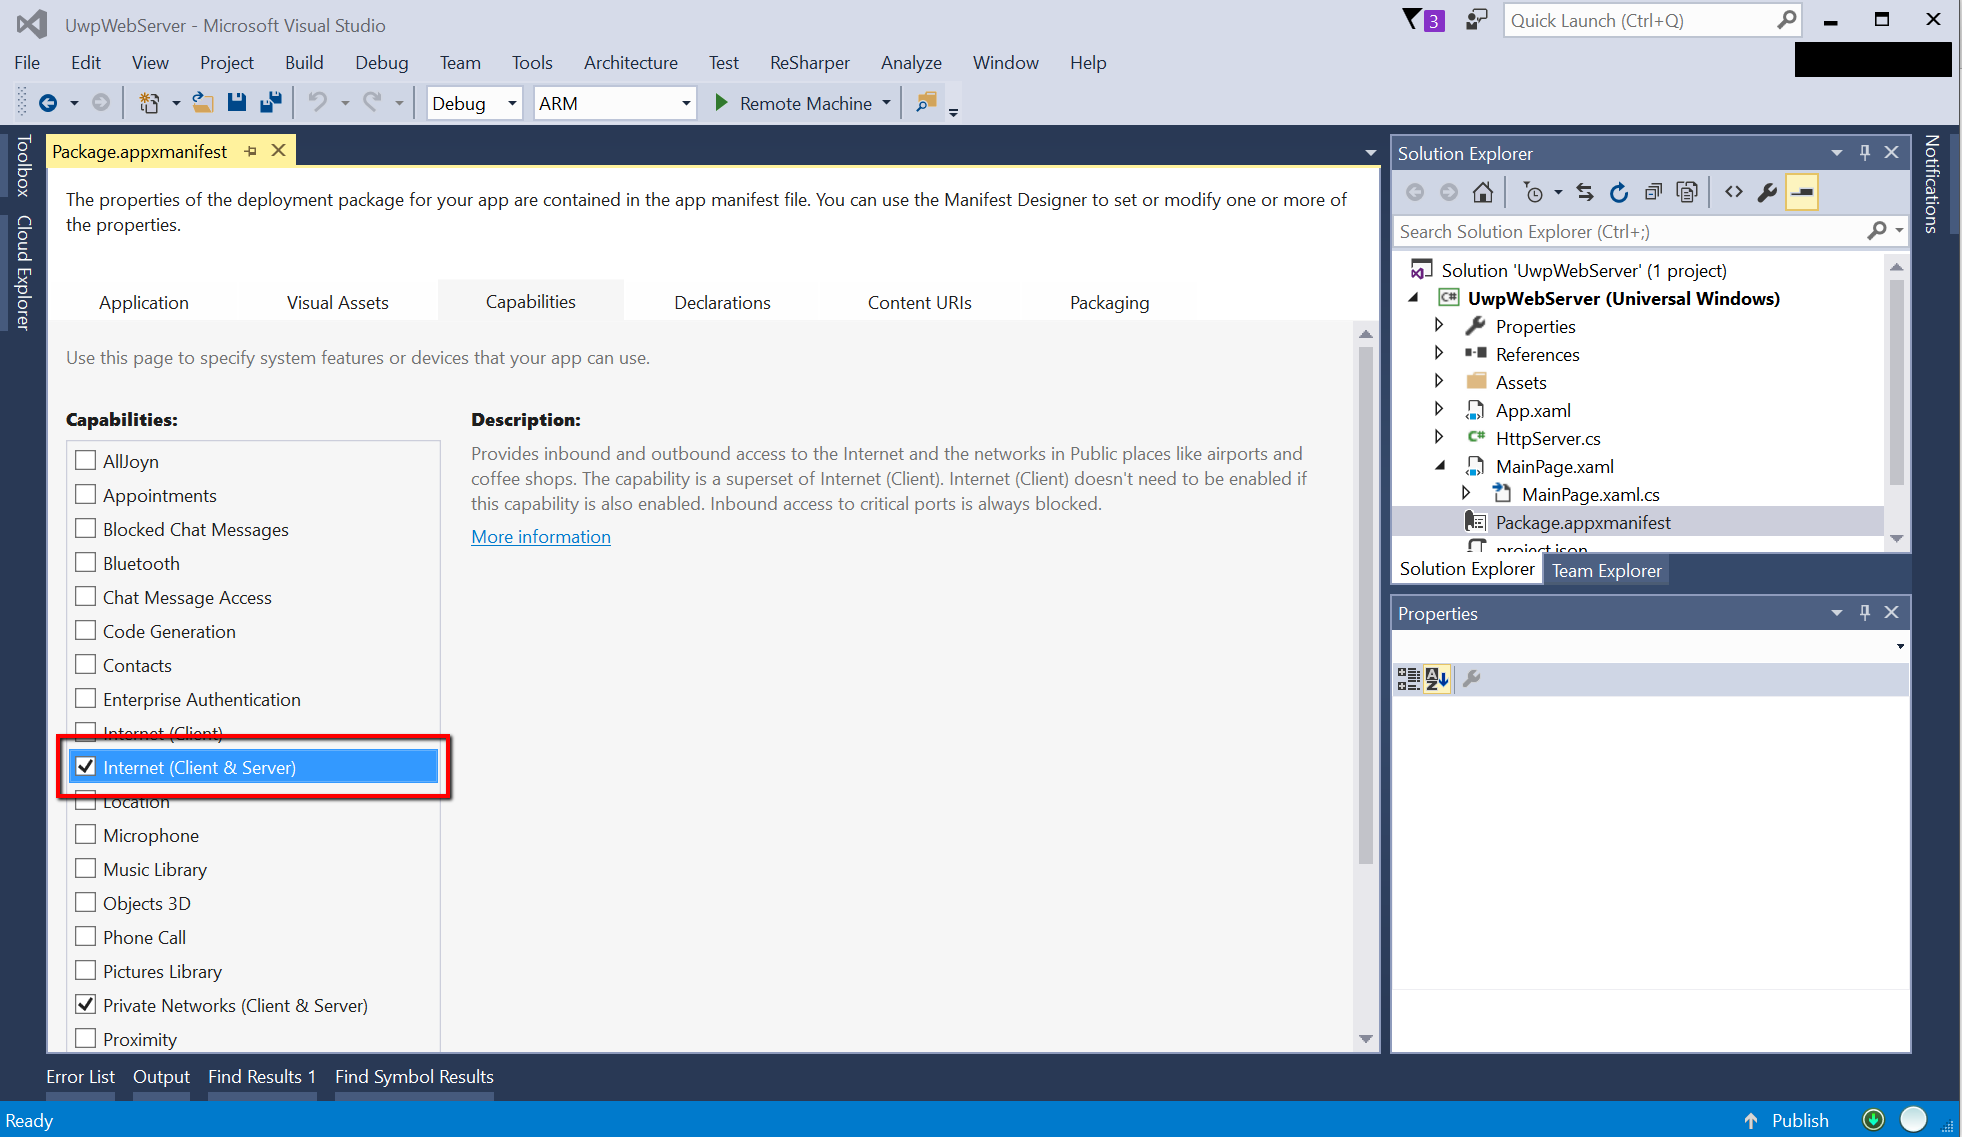Click the notifications flag icon in title bar
The image size is (1962, 1137).
(1412, 20)
